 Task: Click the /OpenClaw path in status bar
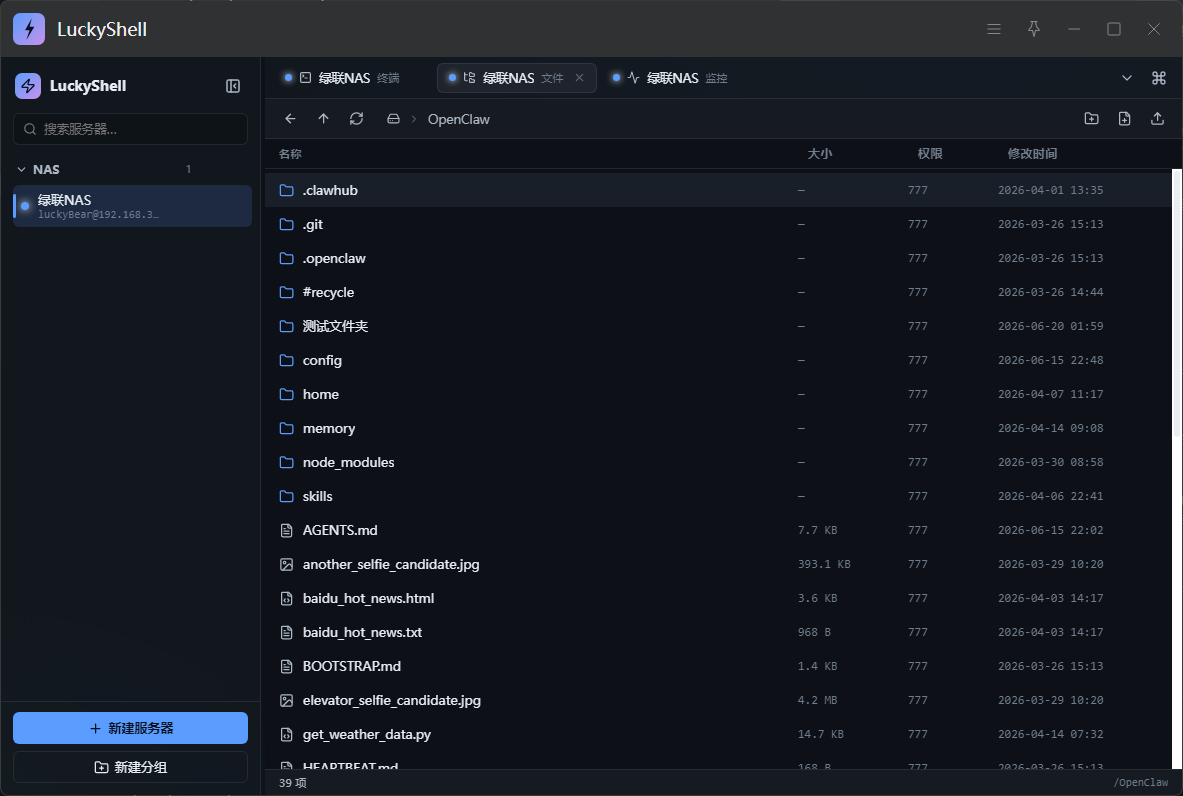coord(1140,783)
